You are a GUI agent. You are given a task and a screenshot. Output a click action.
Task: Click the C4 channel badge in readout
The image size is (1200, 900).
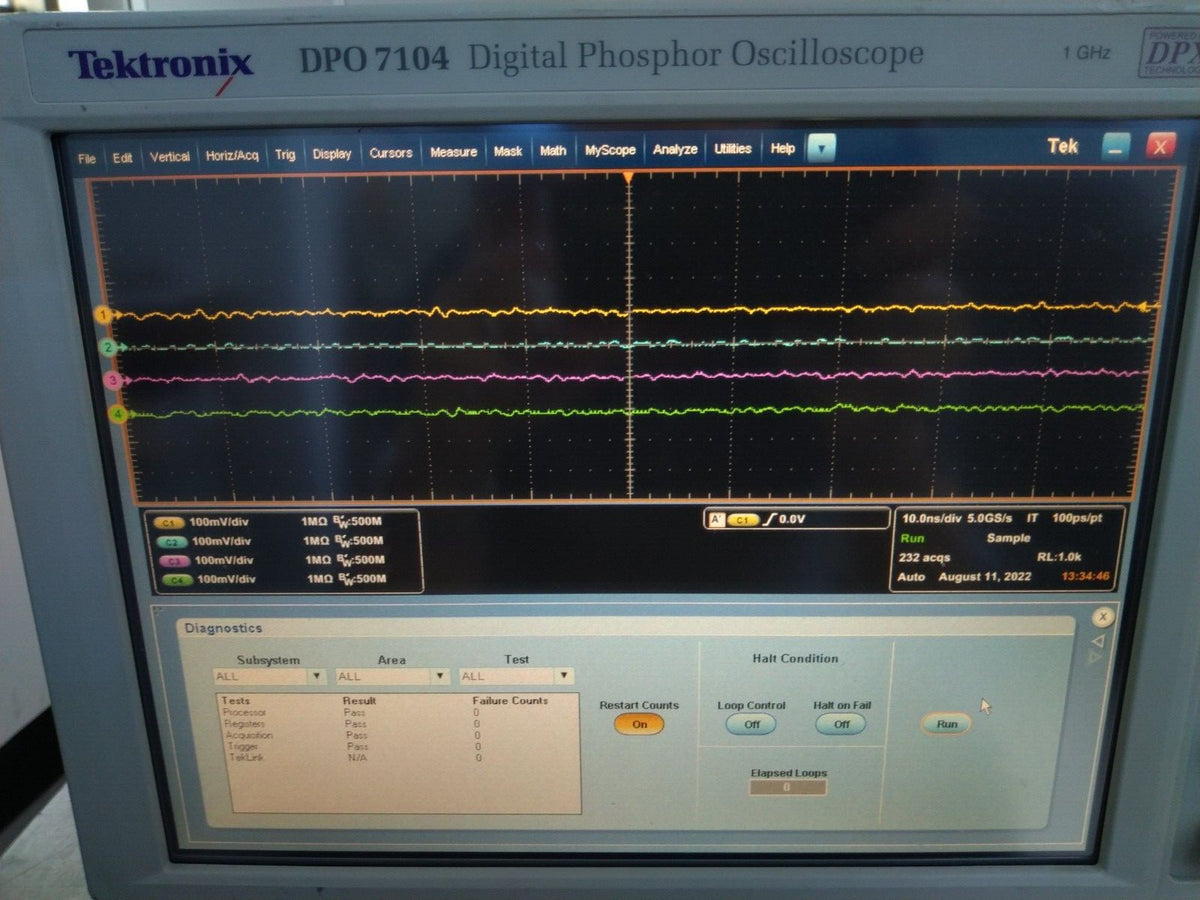[x=177, y=580]
